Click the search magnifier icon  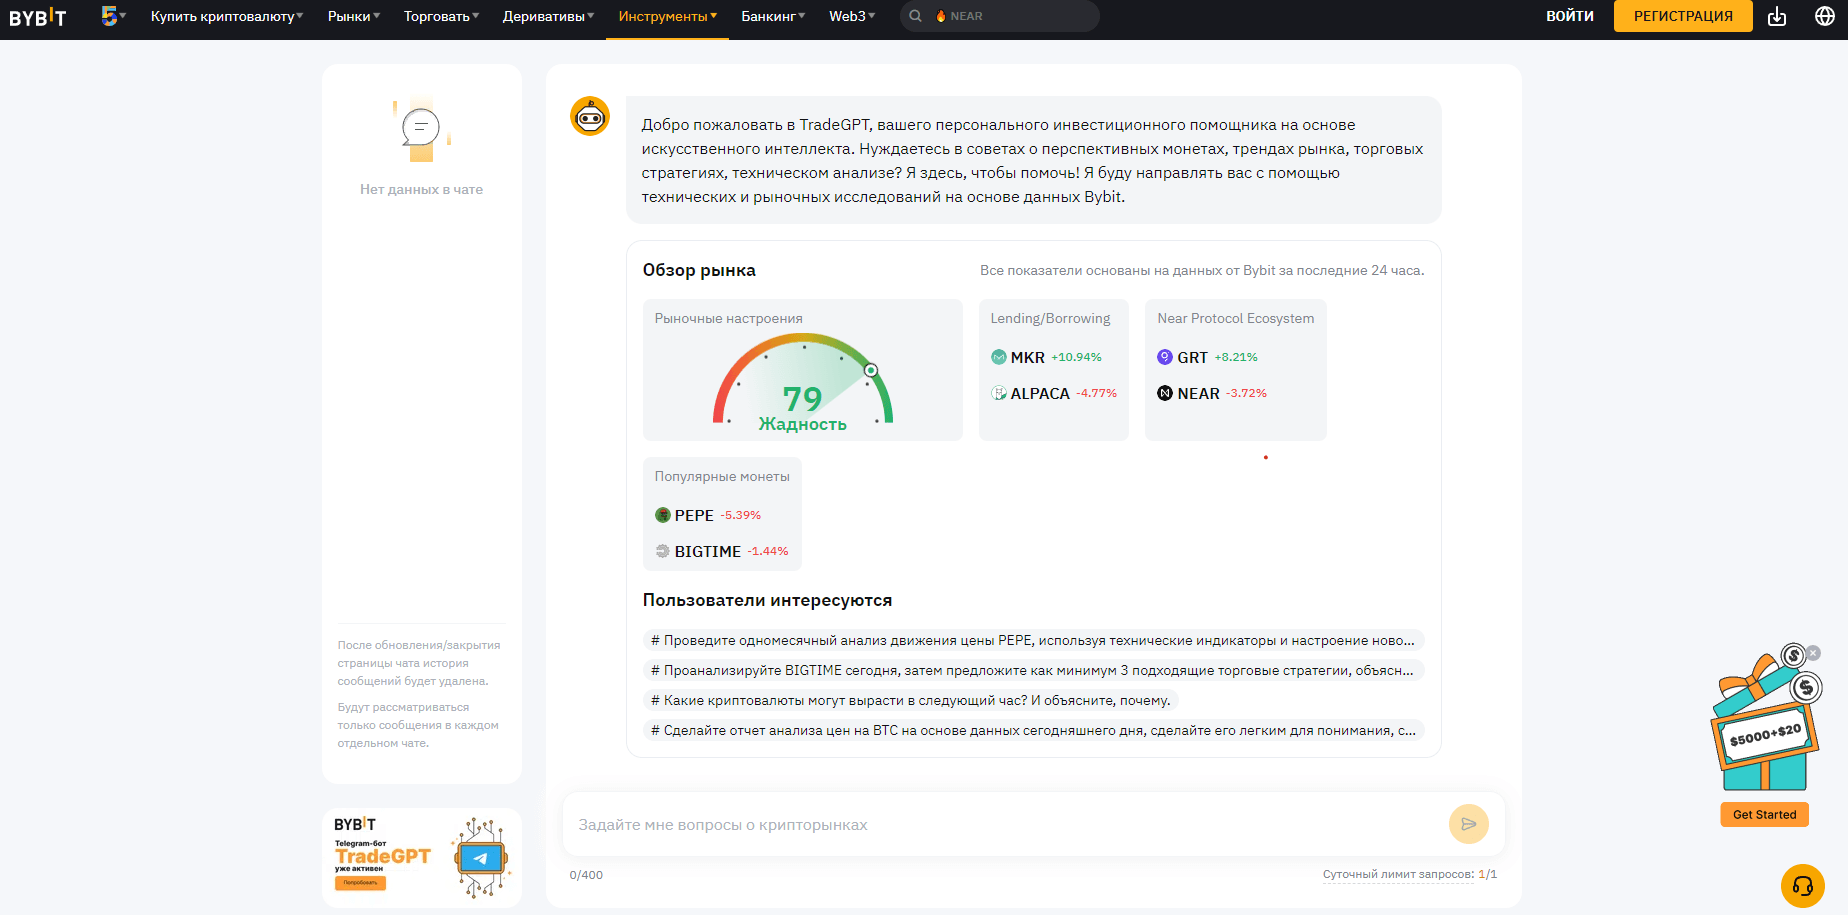915,16
